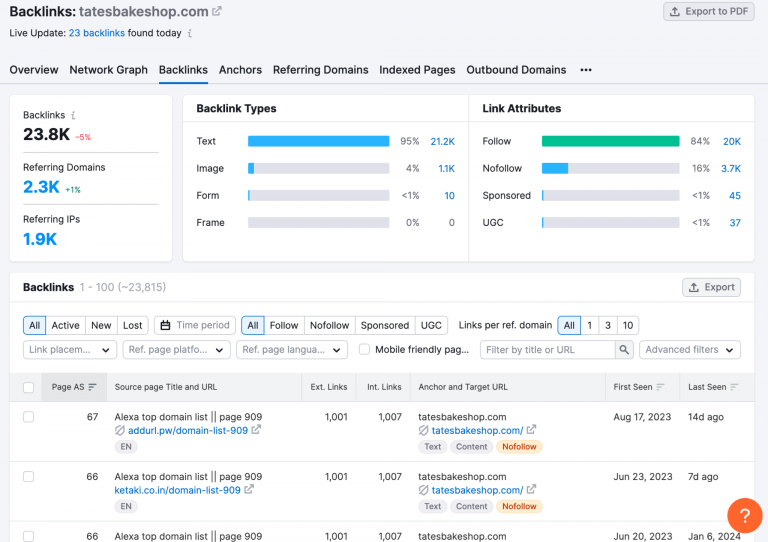Viewport: 768px width, 542px height.
Task: Sort by Last Seen column icon
Action: [734, 387]
